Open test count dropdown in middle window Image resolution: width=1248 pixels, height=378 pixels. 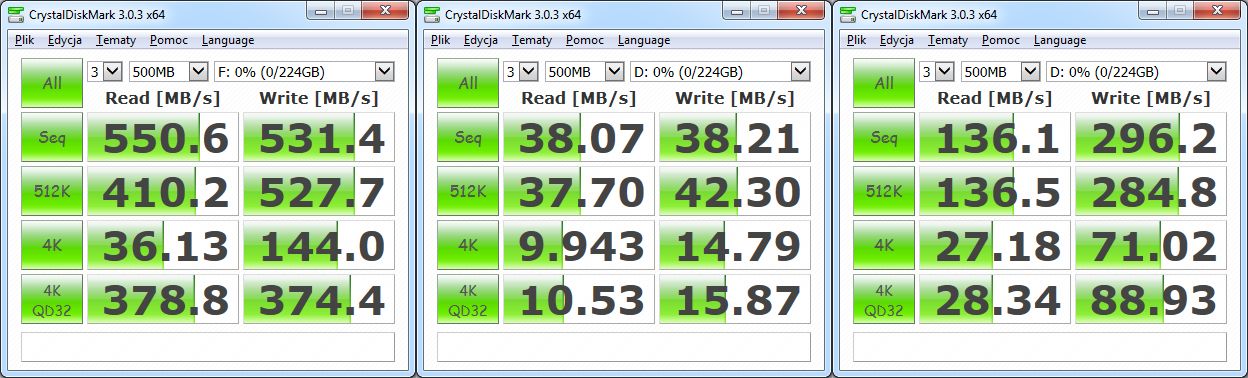click(521, 72)
